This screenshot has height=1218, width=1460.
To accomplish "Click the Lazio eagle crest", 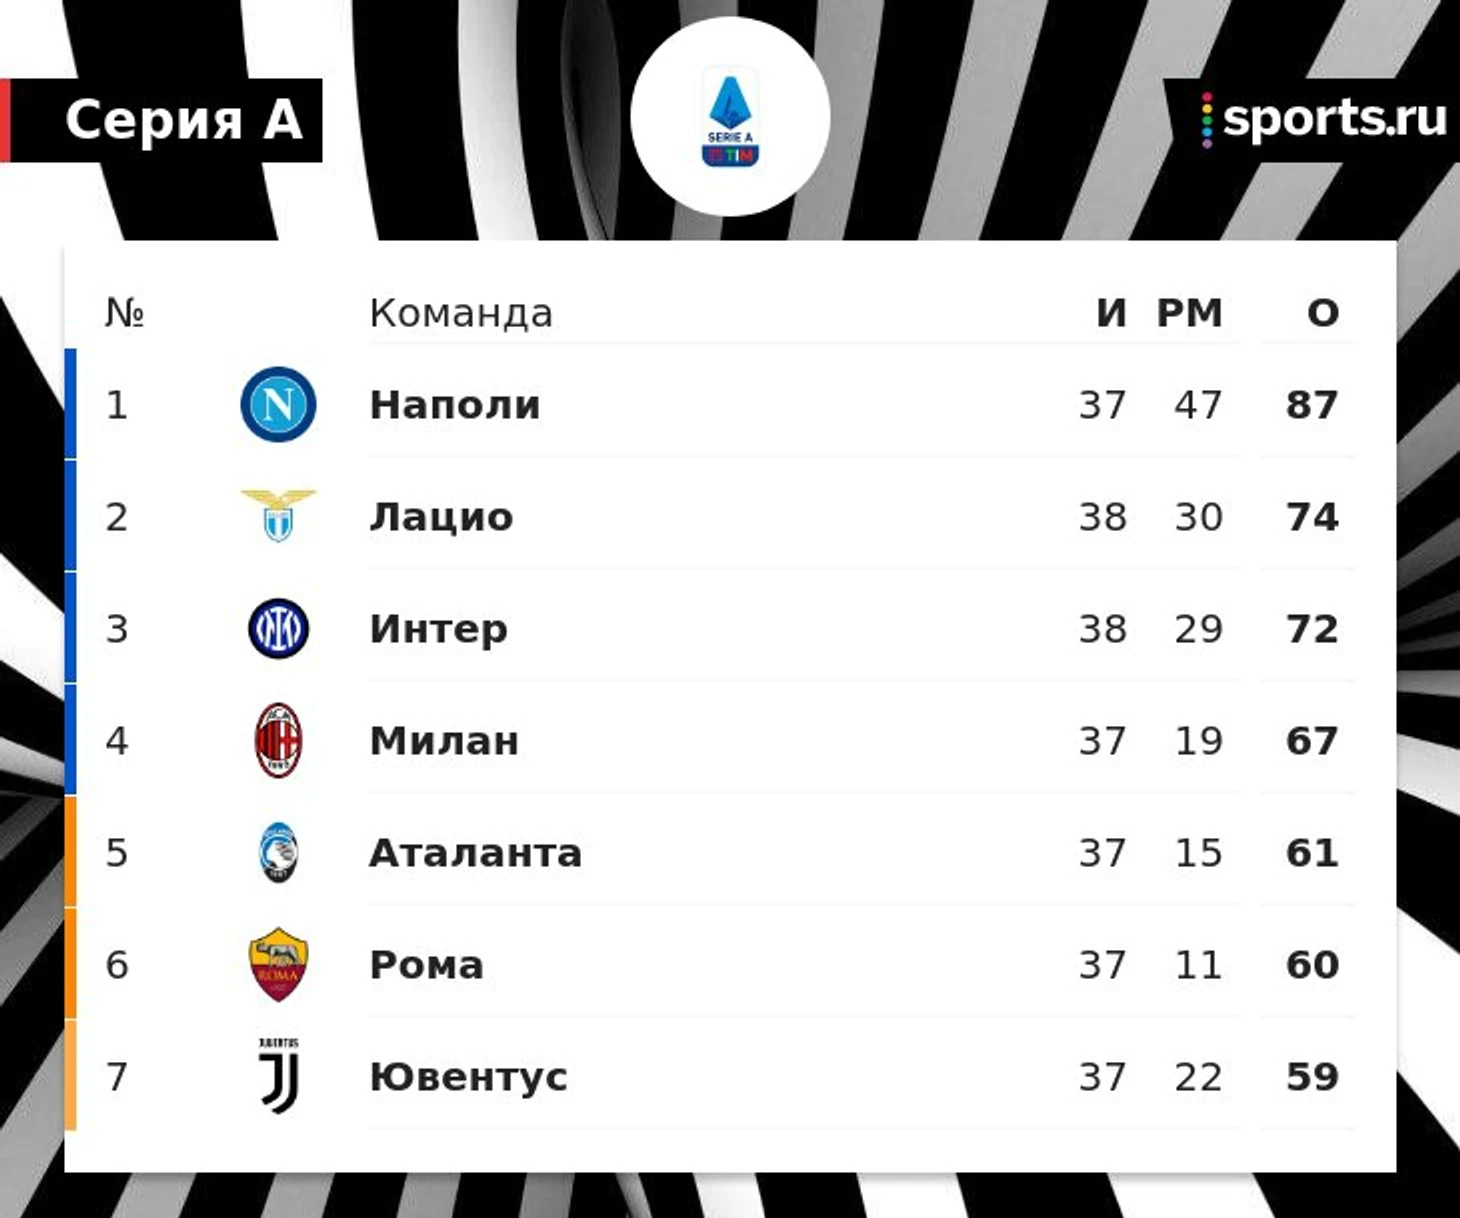I will pyautogui.click(x=278, y=515).
